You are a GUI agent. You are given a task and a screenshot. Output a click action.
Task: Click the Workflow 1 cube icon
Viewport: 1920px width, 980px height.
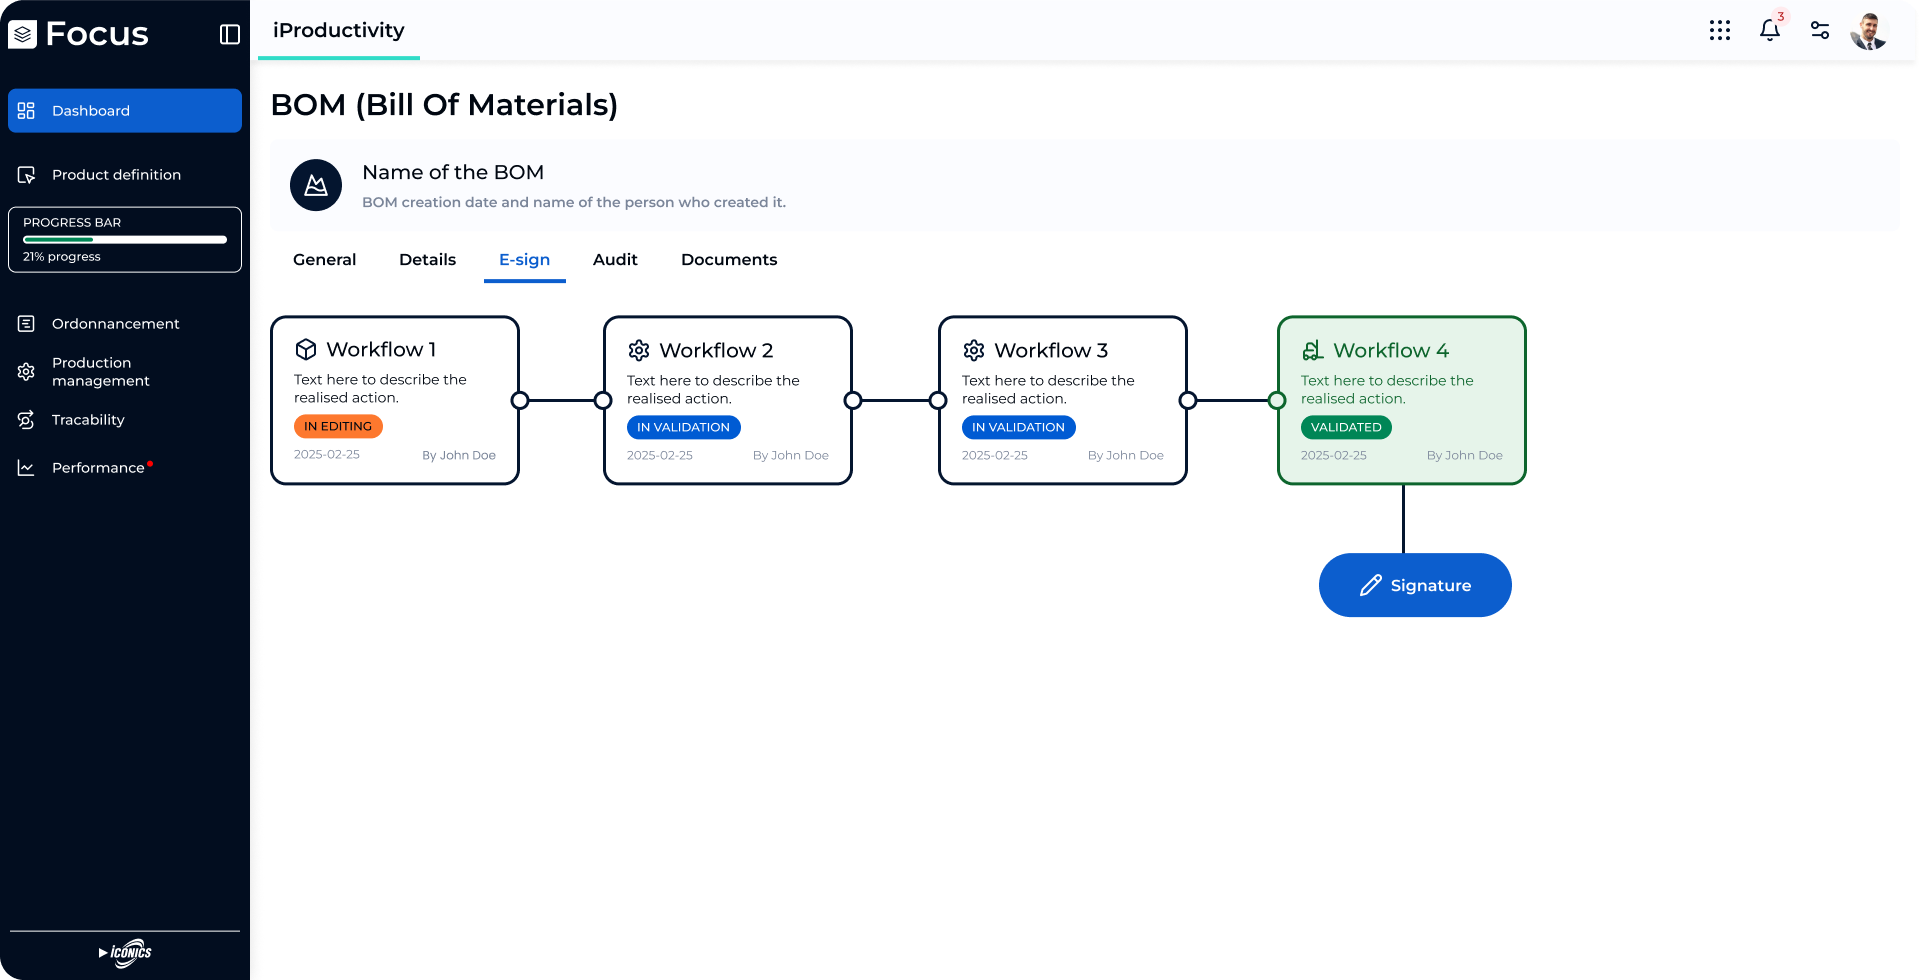pyautogui.click(x=306, y=349)
